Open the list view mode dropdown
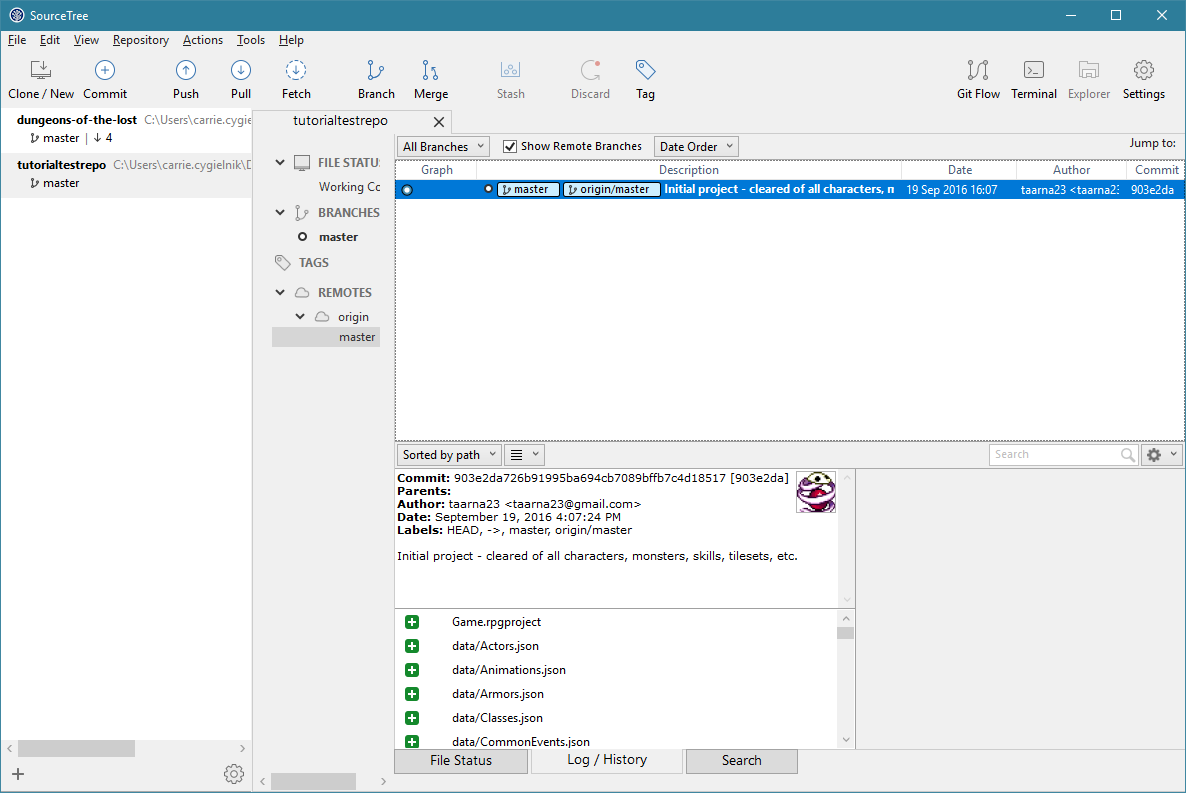Viewport: 1186px width, 793px height. pos(524,455)
